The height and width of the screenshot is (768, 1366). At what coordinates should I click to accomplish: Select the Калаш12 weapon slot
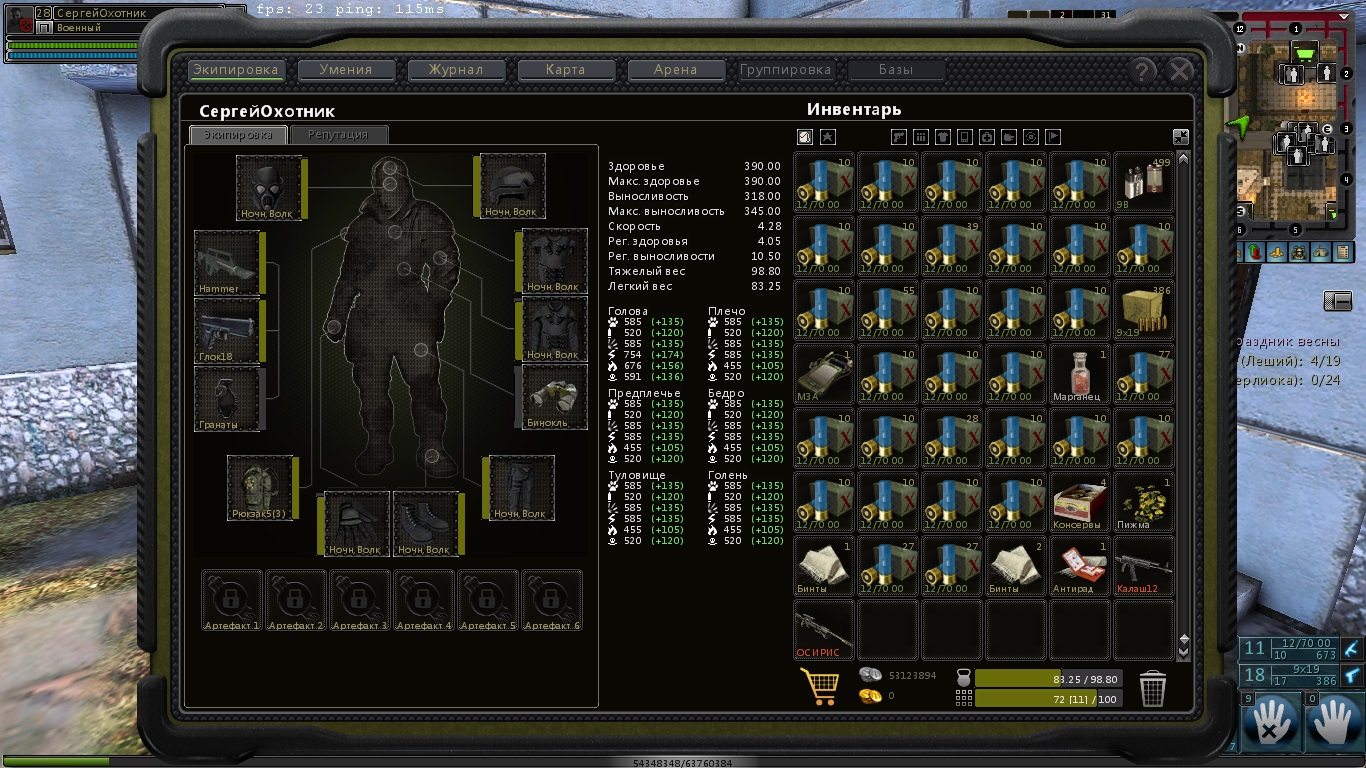pos(1144,566)
